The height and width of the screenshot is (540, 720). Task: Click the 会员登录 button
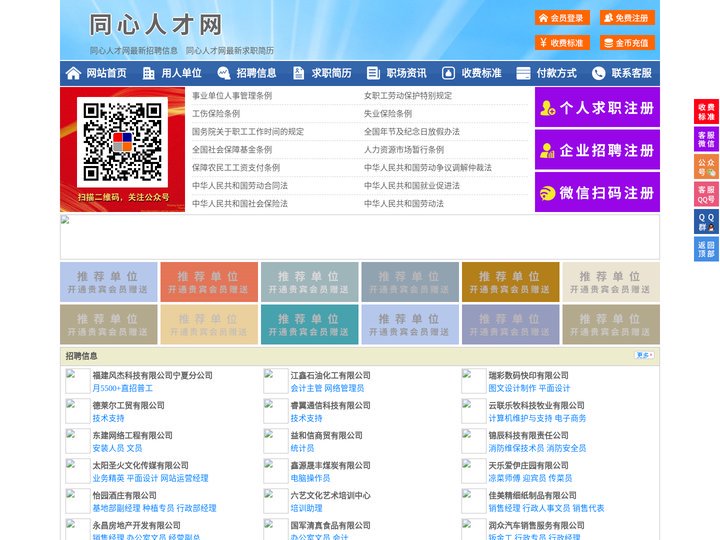[x=562, y=18]
